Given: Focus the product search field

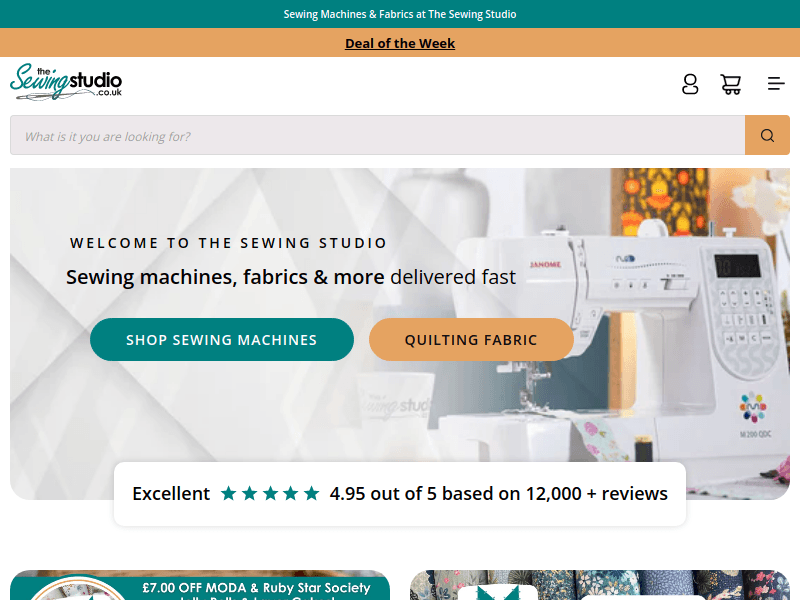Looking at the screenshot, I should 378,135.
